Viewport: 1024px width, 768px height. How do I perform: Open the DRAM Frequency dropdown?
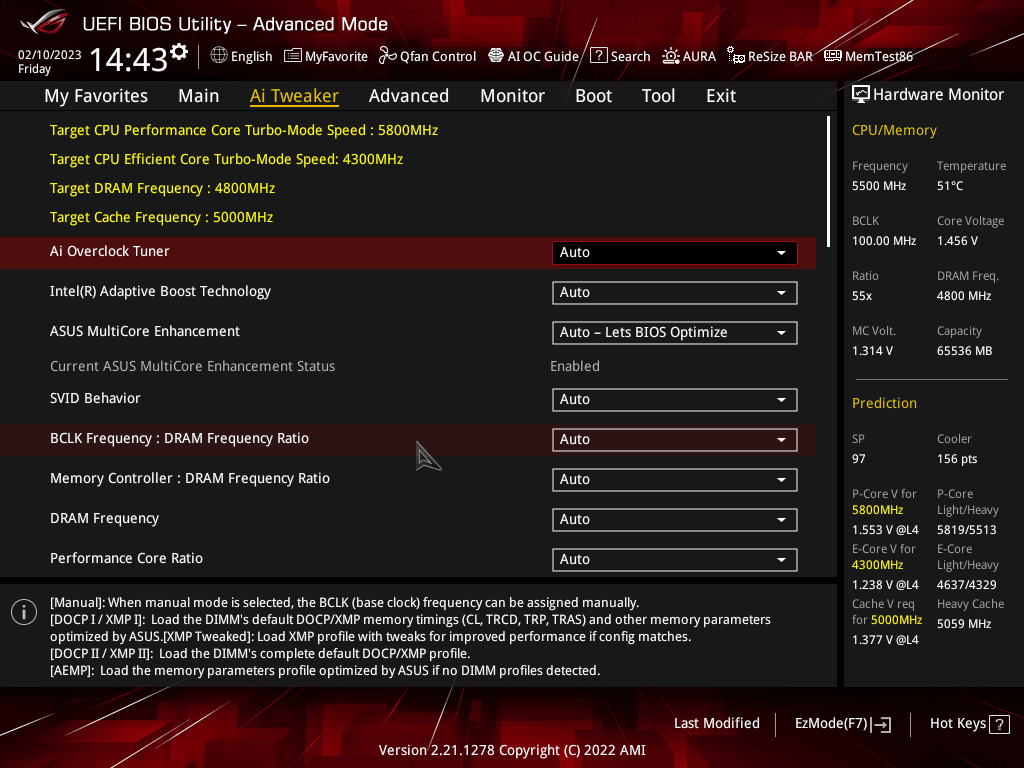pos(675,519)
